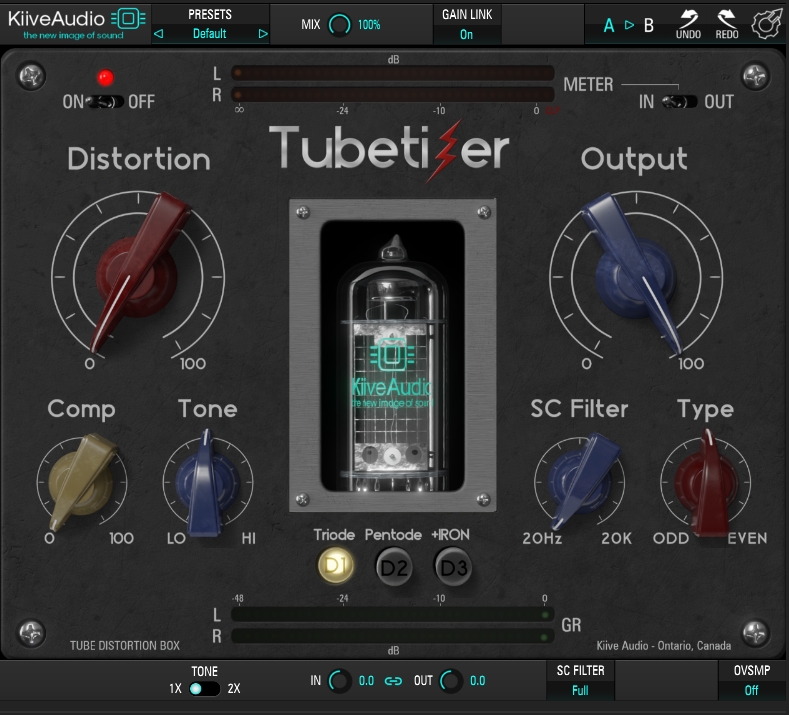
Task: Click the MIX knob
Action: pos(340,24)
